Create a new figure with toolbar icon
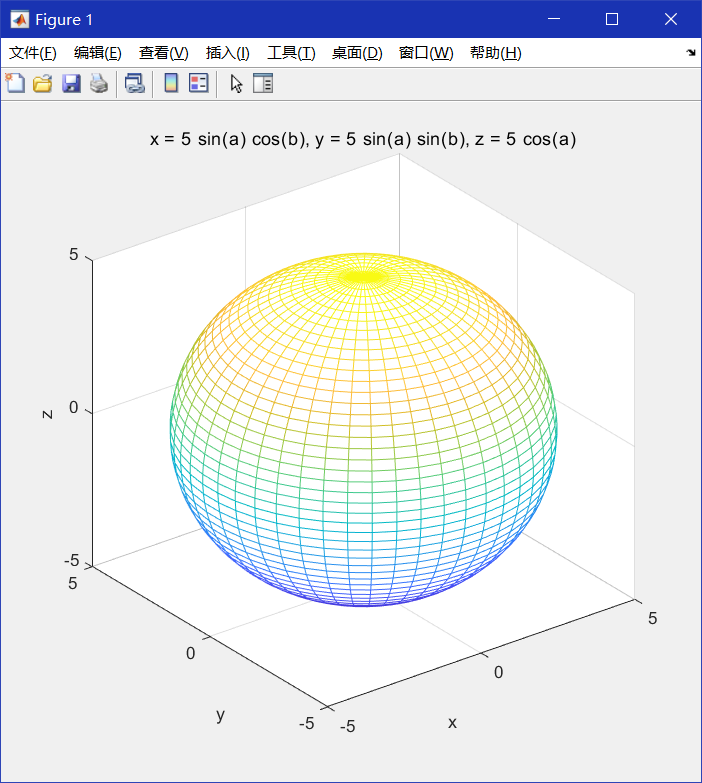Image resolution: width=702 pixels, height=783 pixels. pyautogui.click(x=15, y=83)
